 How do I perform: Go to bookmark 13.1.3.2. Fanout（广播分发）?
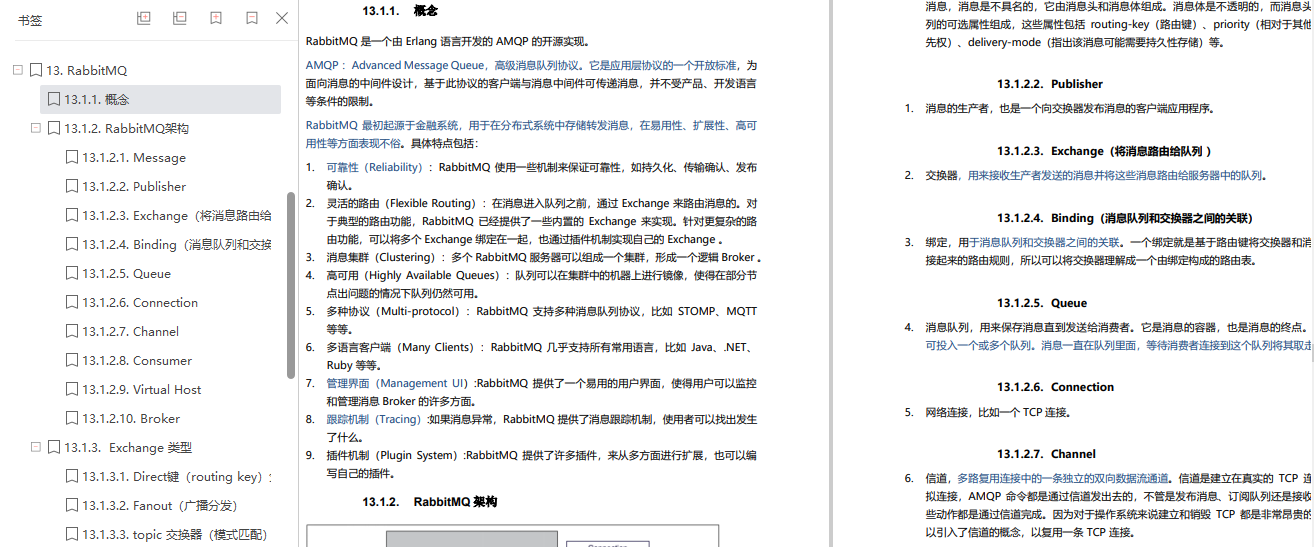tap(160, 505)
